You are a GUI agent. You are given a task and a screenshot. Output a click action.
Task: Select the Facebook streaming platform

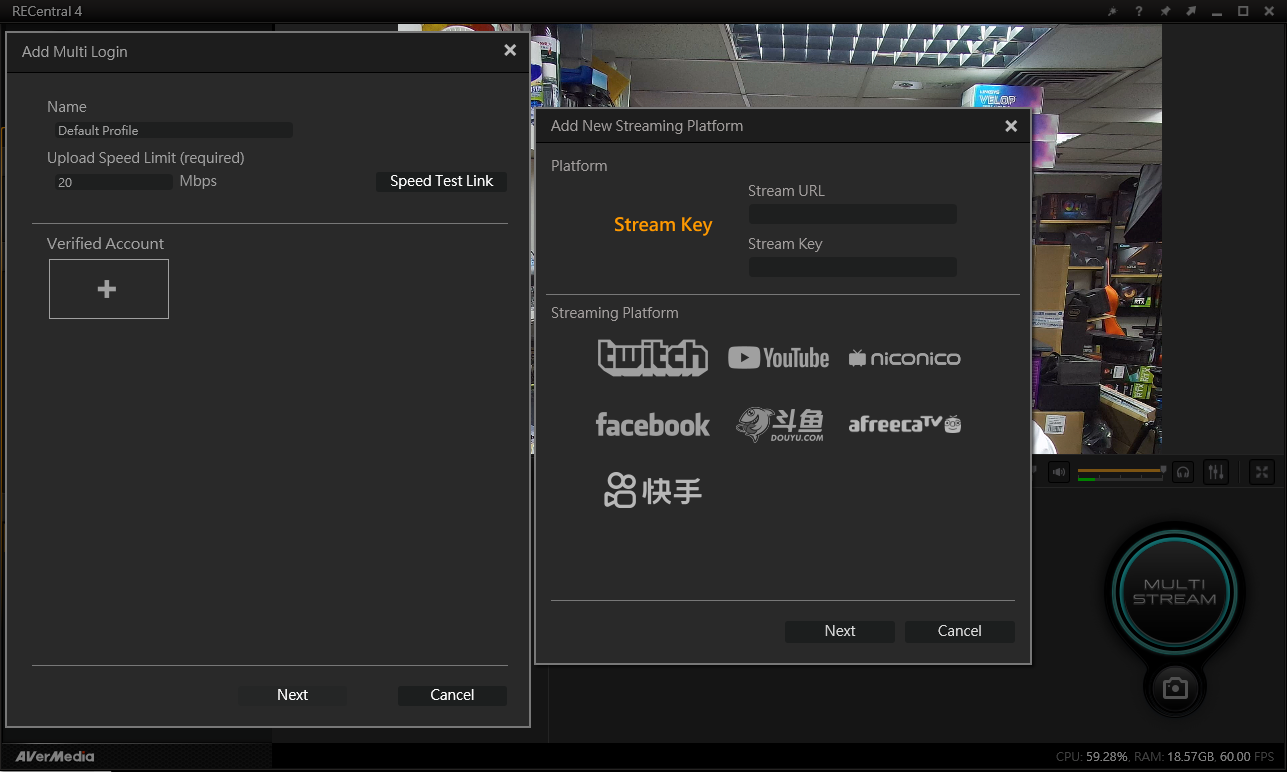[x=652, y=424]
